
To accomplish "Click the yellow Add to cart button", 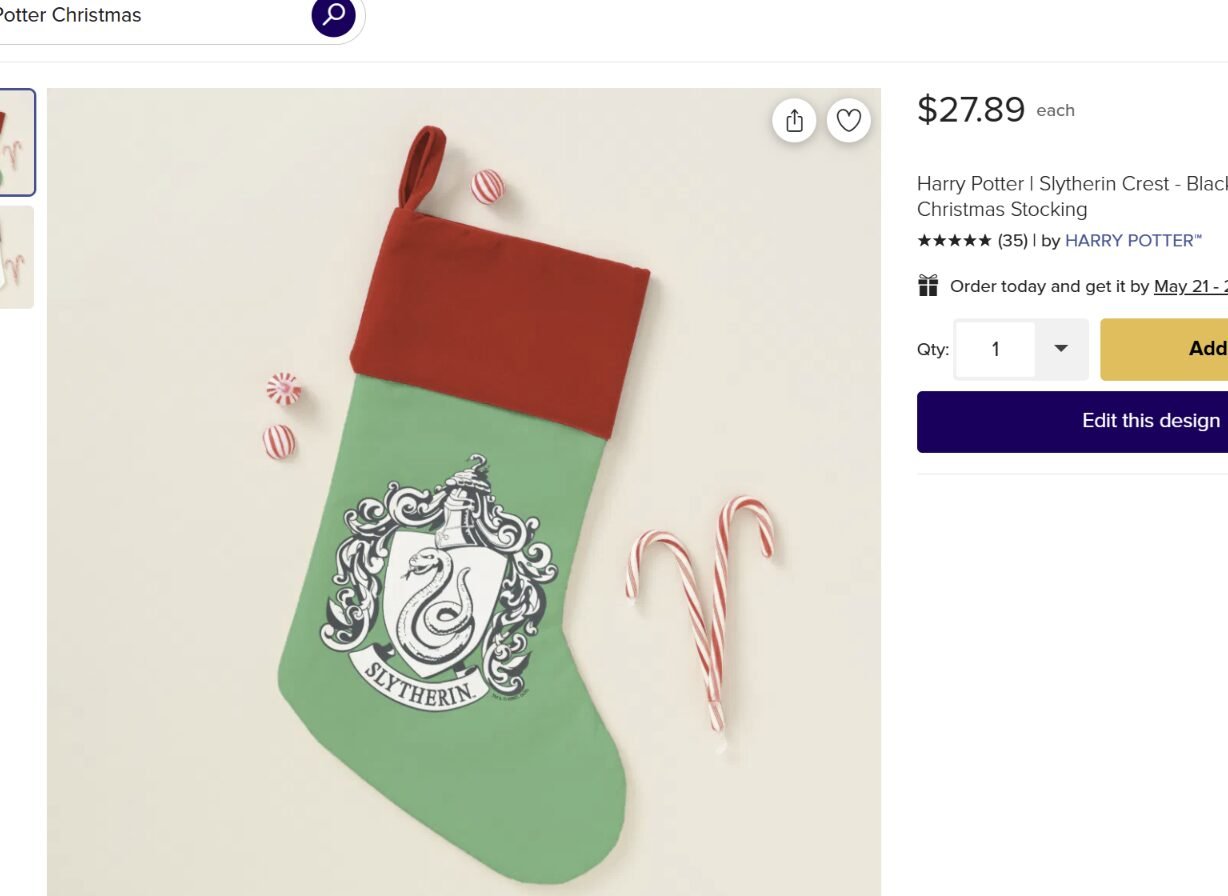I will pos(1164,349).
